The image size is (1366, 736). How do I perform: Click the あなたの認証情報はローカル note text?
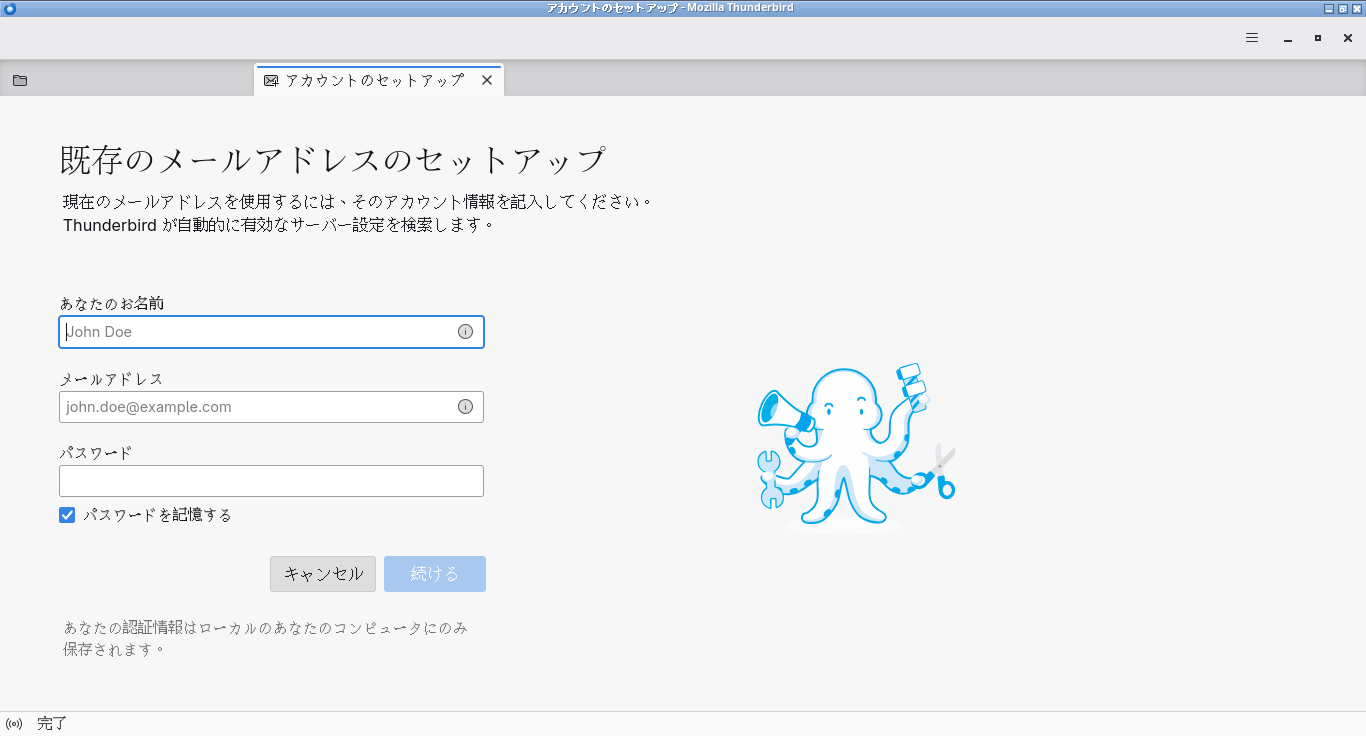coord(266,638)
